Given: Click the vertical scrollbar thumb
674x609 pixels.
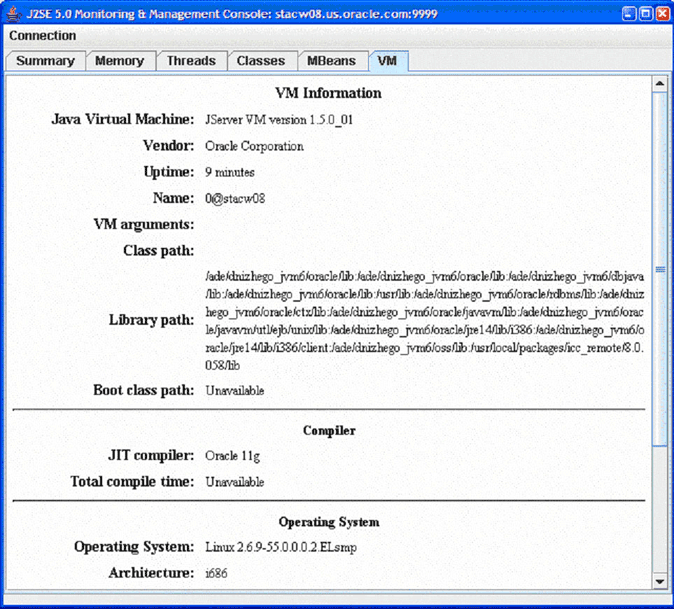Looking at the screenshot, I should (660, 270).
